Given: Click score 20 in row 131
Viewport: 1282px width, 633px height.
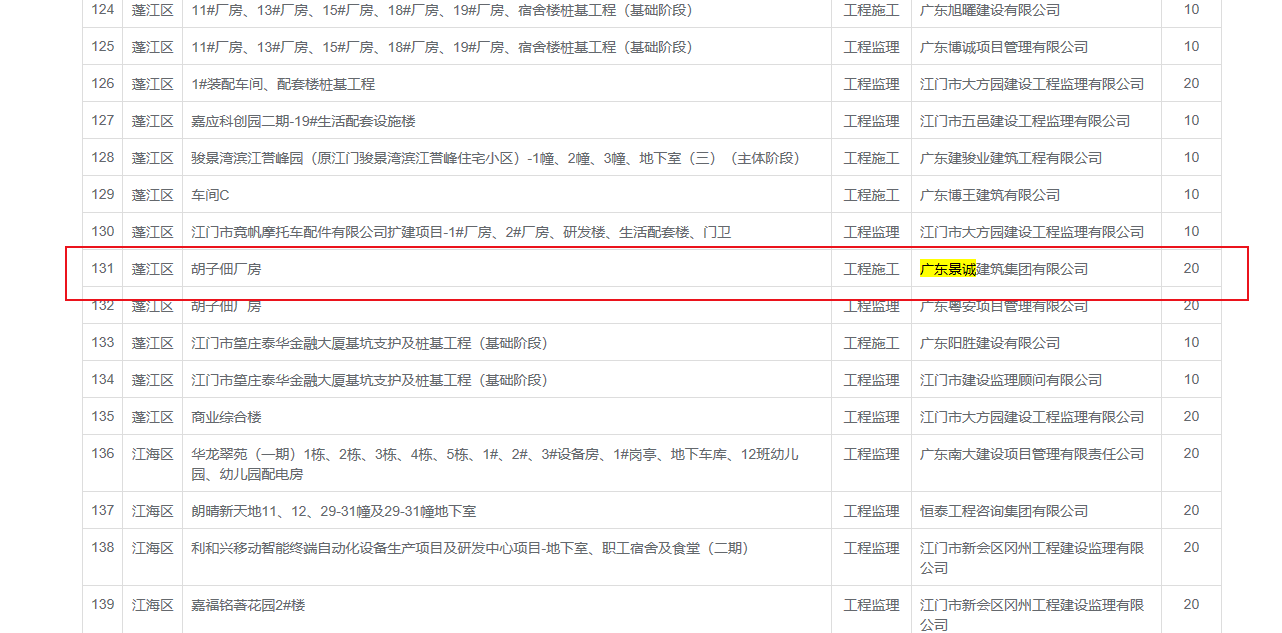Looking at the screenshot, I should (1191, 269).
